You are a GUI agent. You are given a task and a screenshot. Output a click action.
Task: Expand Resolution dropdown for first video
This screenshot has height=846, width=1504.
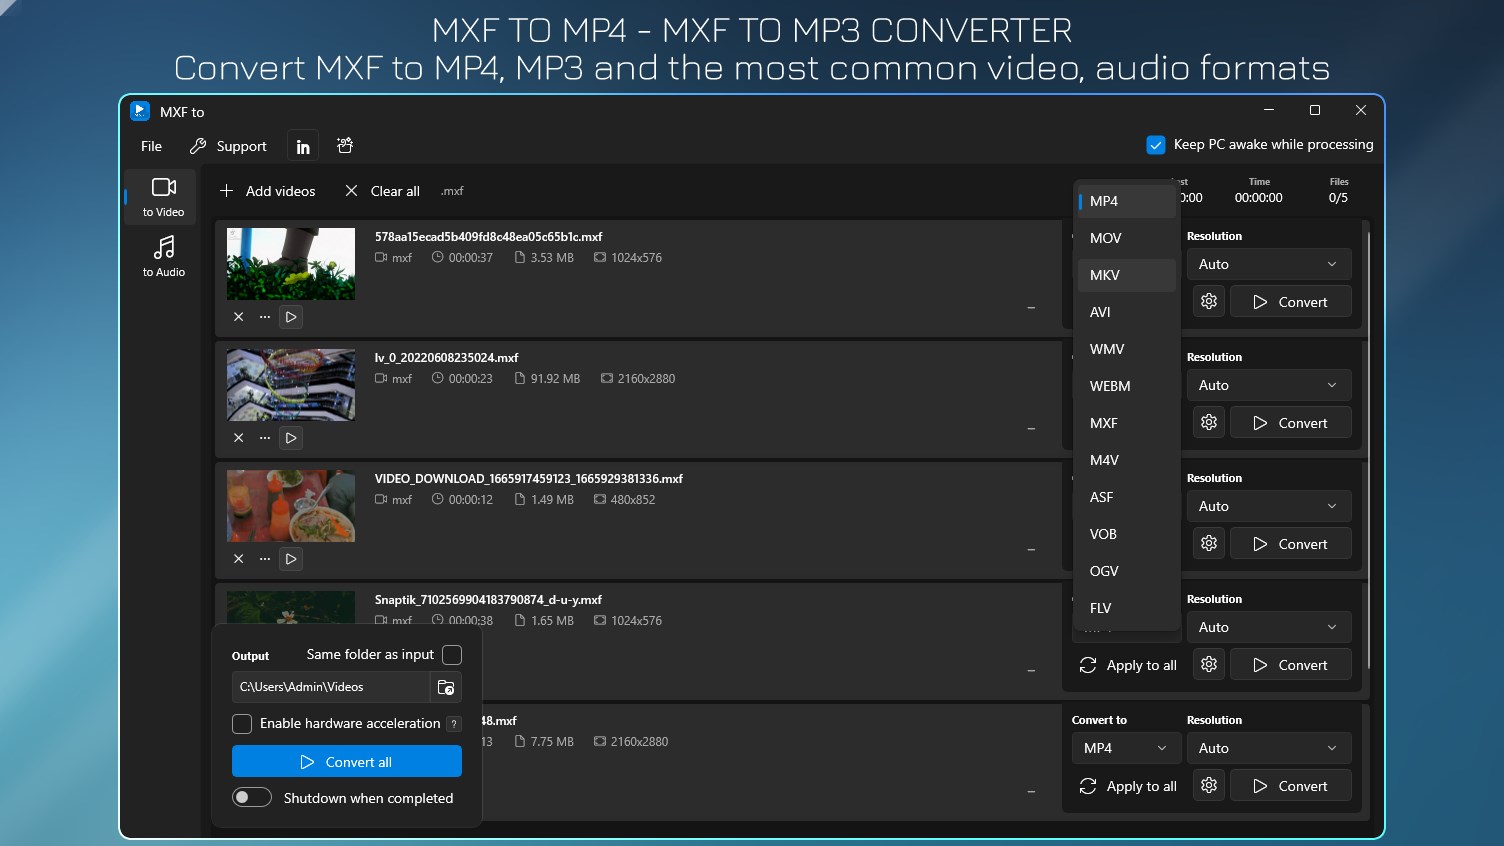(x=1269, y=264)
